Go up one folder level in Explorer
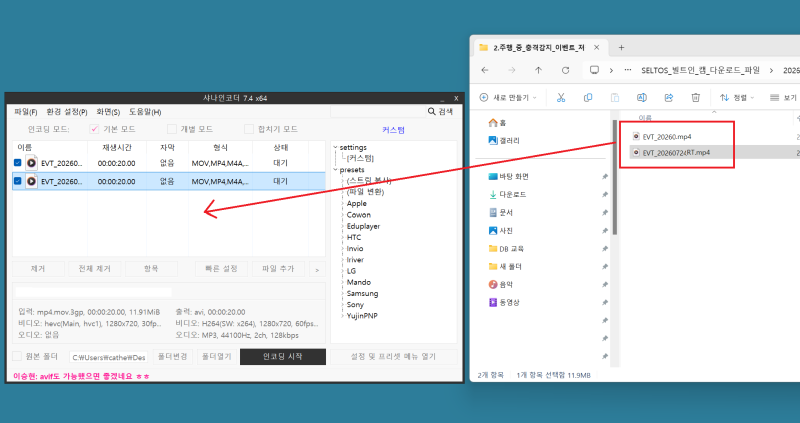Image resolution: width=800 pixels, height=423 pixels. coord(538,70)
